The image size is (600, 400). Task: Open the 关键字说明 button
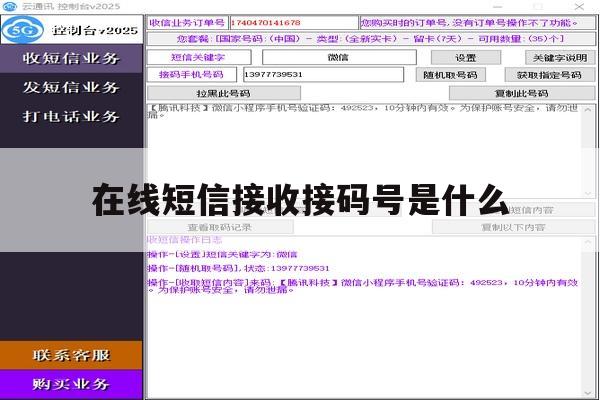coord(560,58)
